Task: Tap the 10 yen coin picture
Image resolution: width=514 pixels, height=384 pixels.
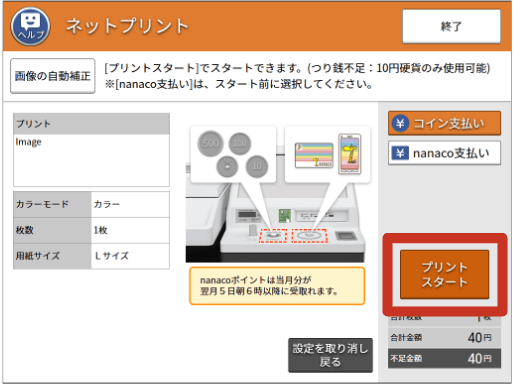Action: pyautogui.click(x=257, y=166)
